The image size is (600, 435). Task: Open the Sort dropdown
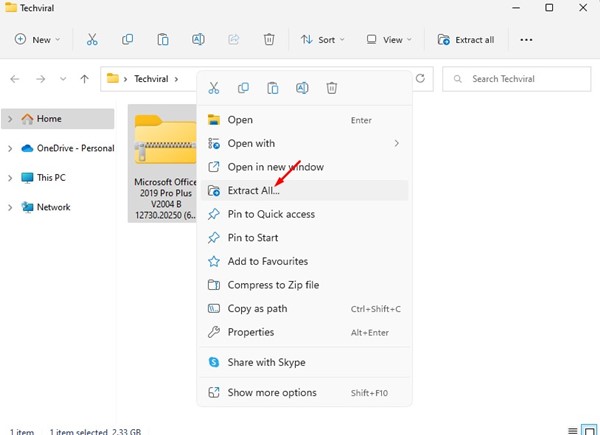point(323,40)
